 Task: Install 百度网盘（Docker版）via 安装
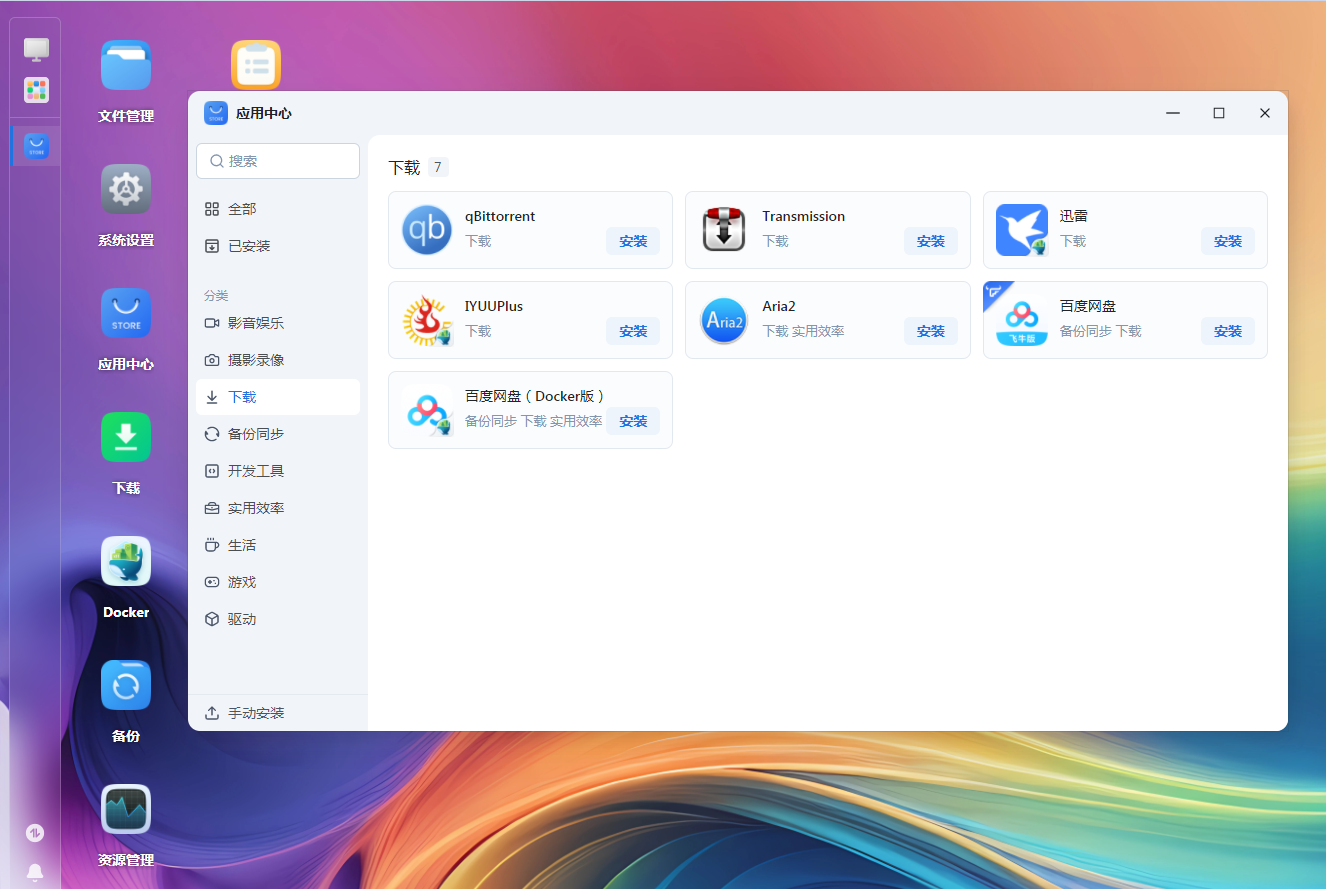[x=633, y=421]
